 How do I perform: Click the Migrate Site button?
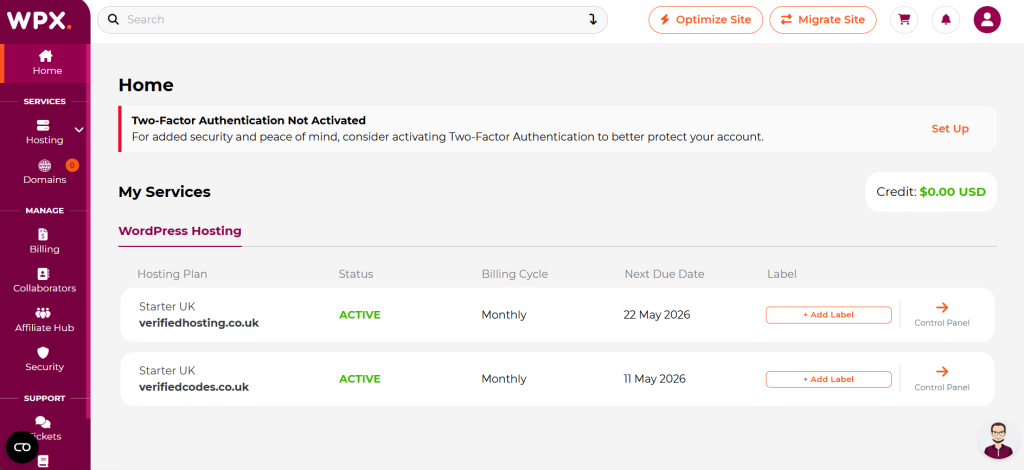[x=823, y=20]
